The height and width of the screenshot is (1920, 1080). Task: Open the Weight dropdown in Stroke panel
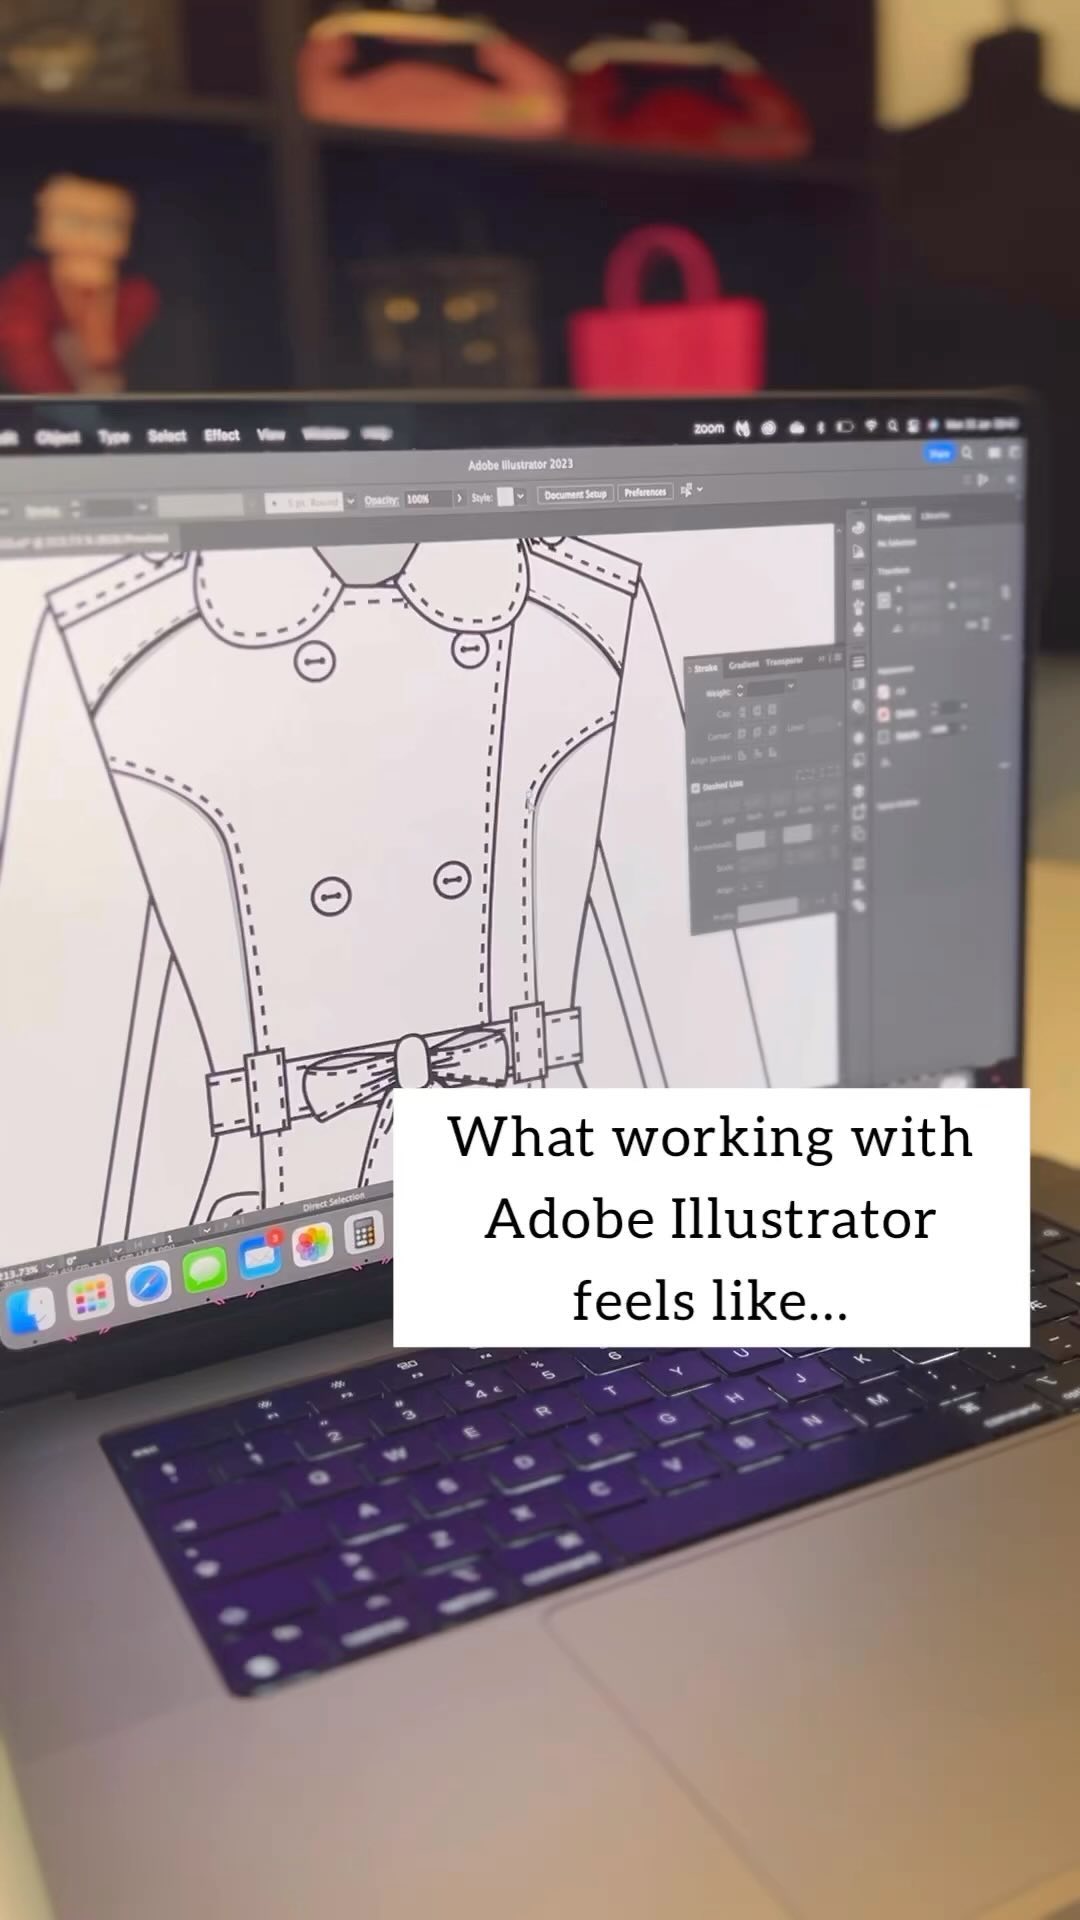(791, 686)
